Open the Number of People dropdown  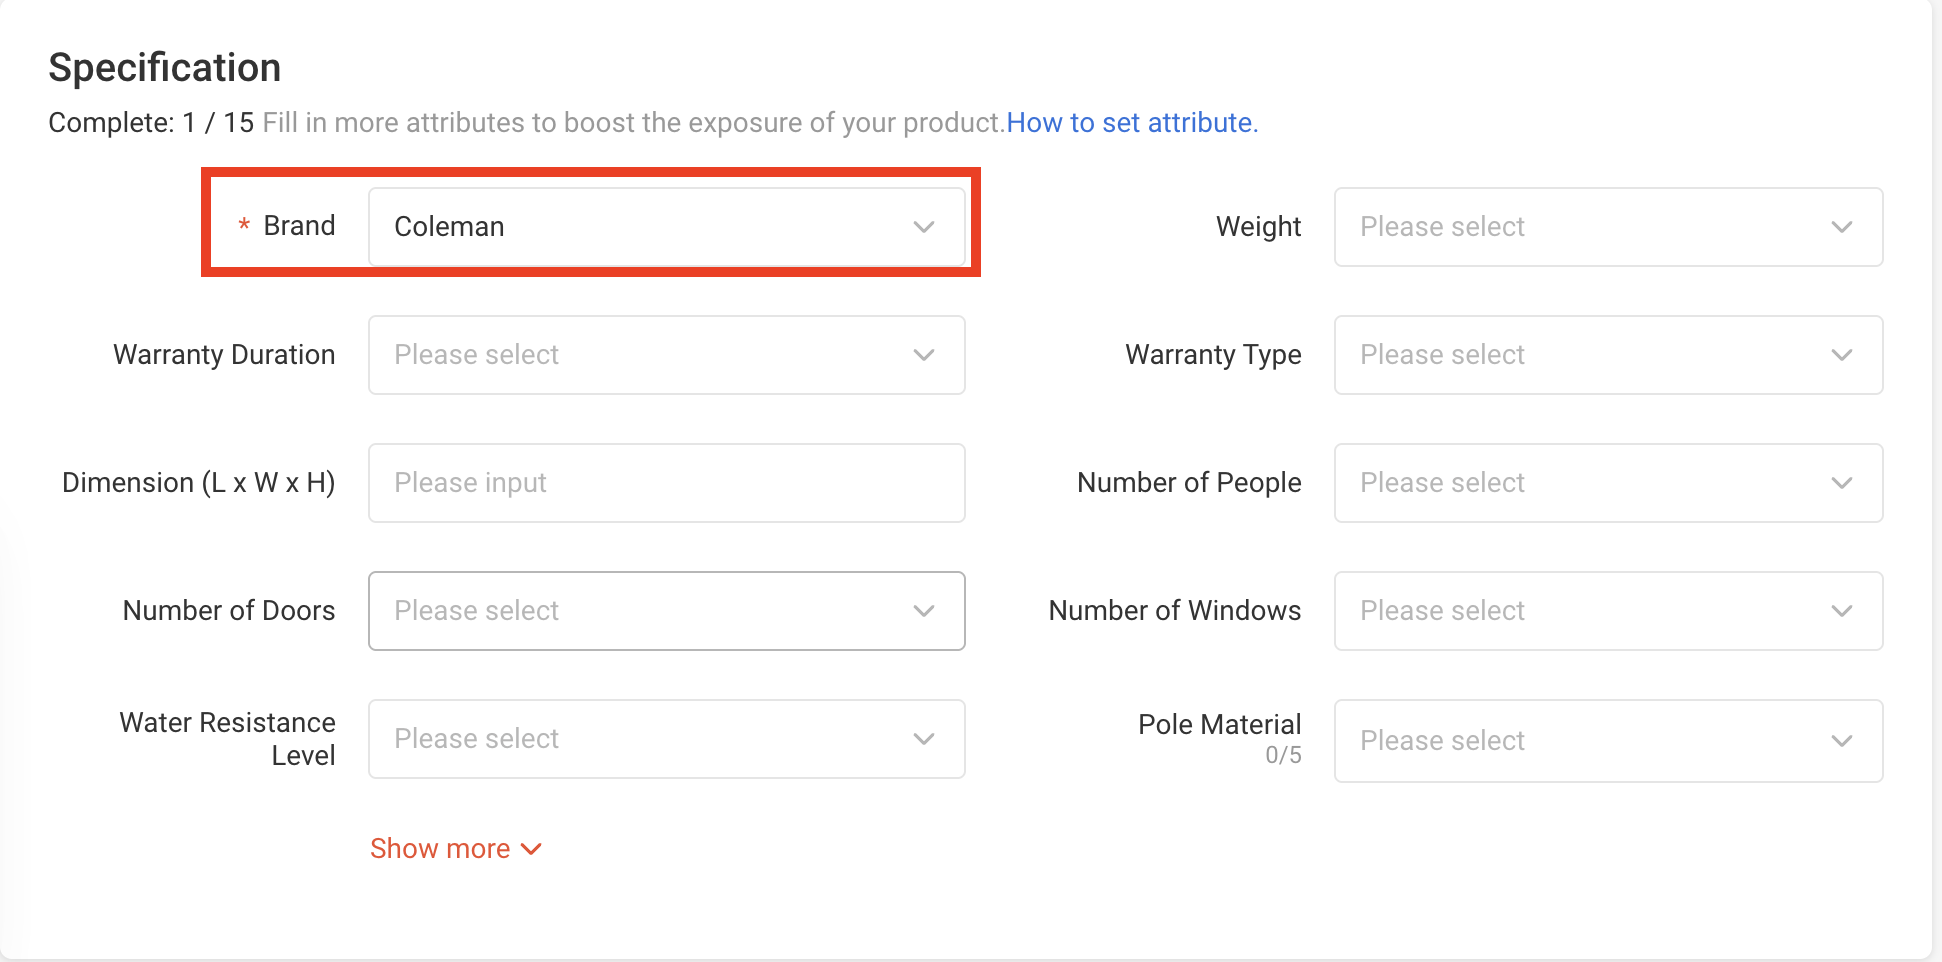[x=1590, y=483]
